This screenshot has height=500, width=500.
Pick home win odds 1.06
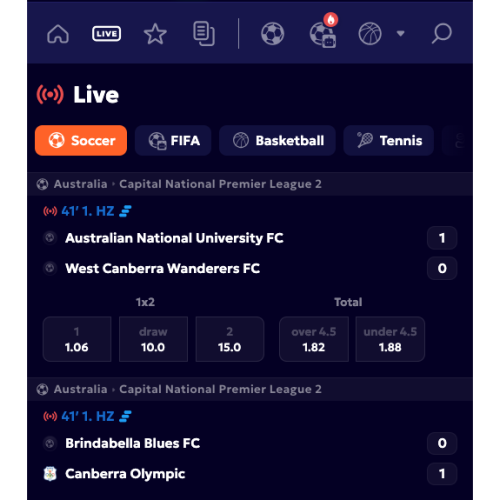77,339
